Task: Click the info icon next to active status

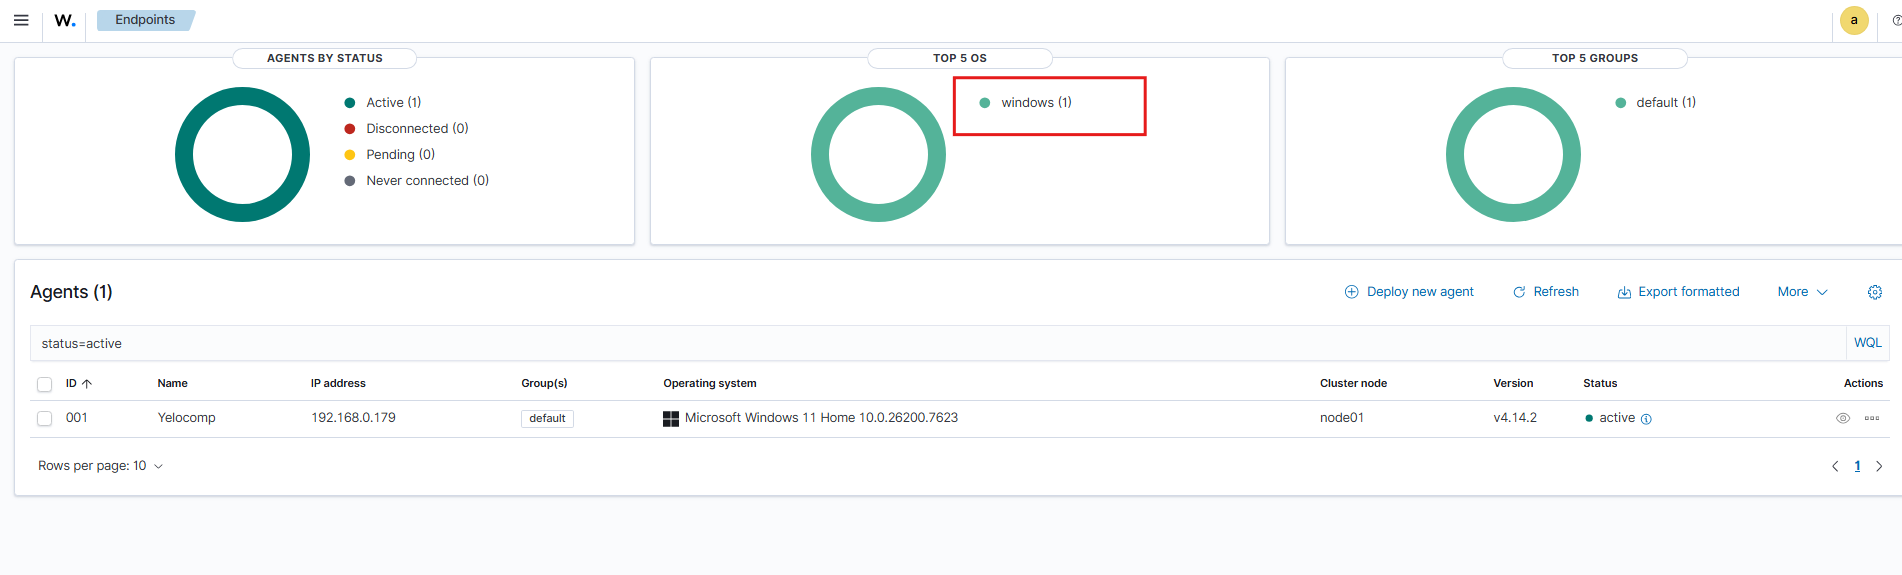Action: click(1646, 419)
